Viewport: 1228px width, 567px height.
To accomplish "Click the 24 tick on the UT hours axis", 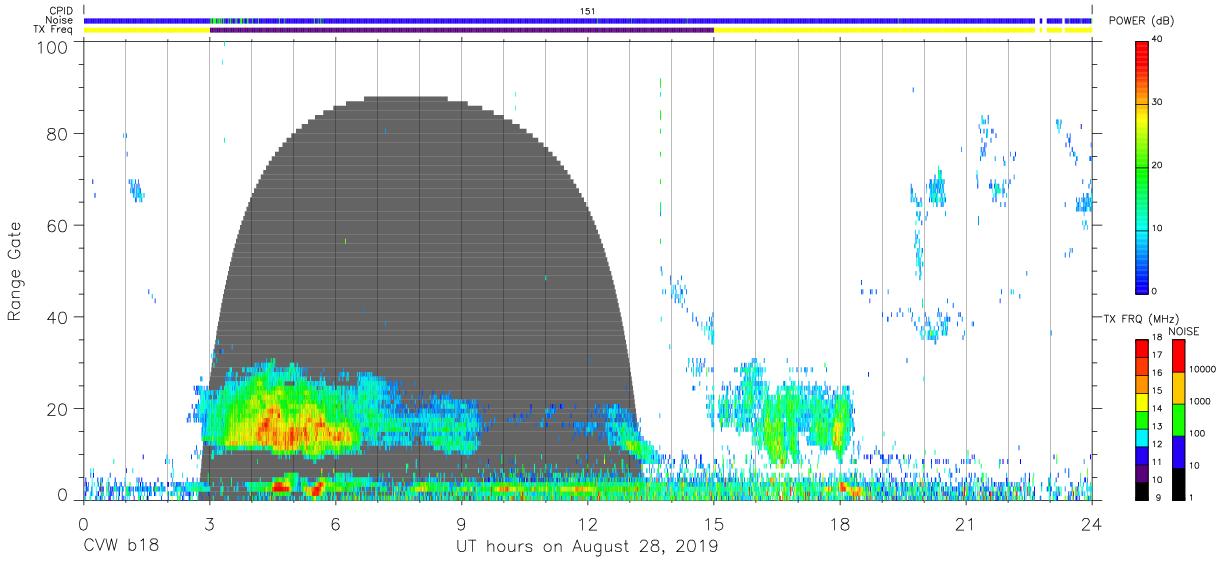I will [1092, 523].
